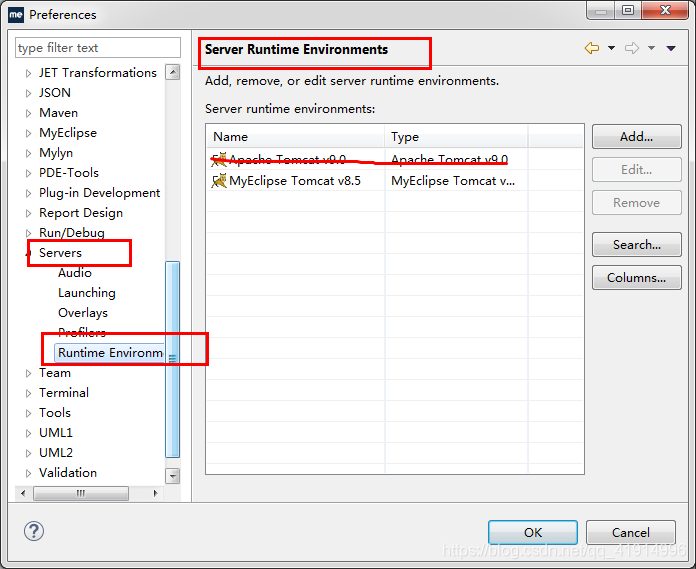Sort by the Type column header
The width and height of the screenshot is (696, 569).
point(456,136)
